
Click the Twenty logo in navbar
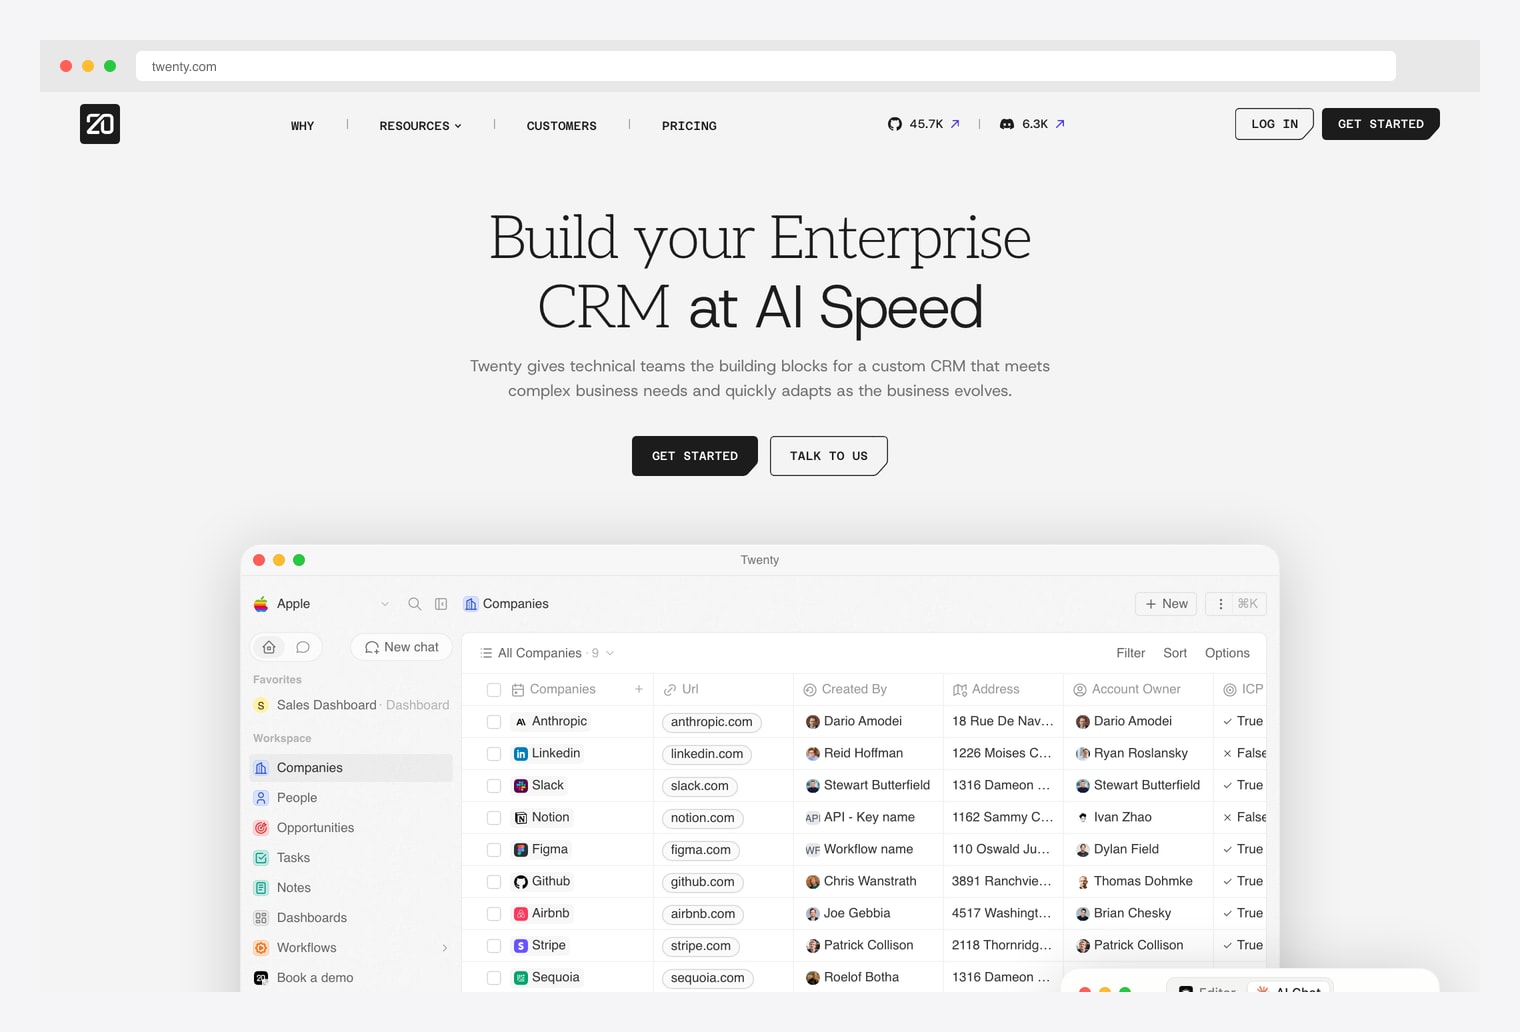pos(100,124)
